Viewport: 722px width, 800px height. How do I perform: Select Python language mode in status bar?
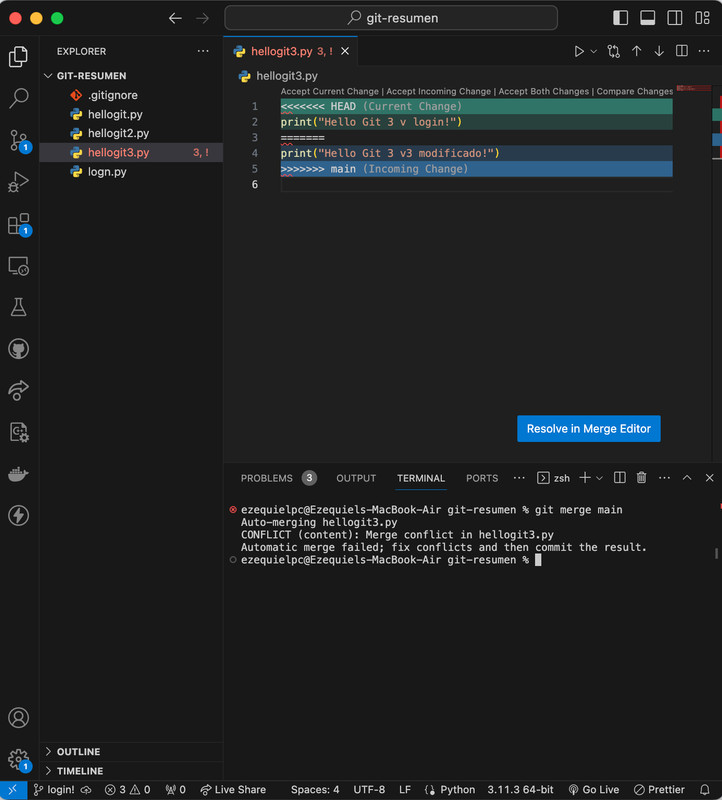pyautogui.click(x=457, y=790)
